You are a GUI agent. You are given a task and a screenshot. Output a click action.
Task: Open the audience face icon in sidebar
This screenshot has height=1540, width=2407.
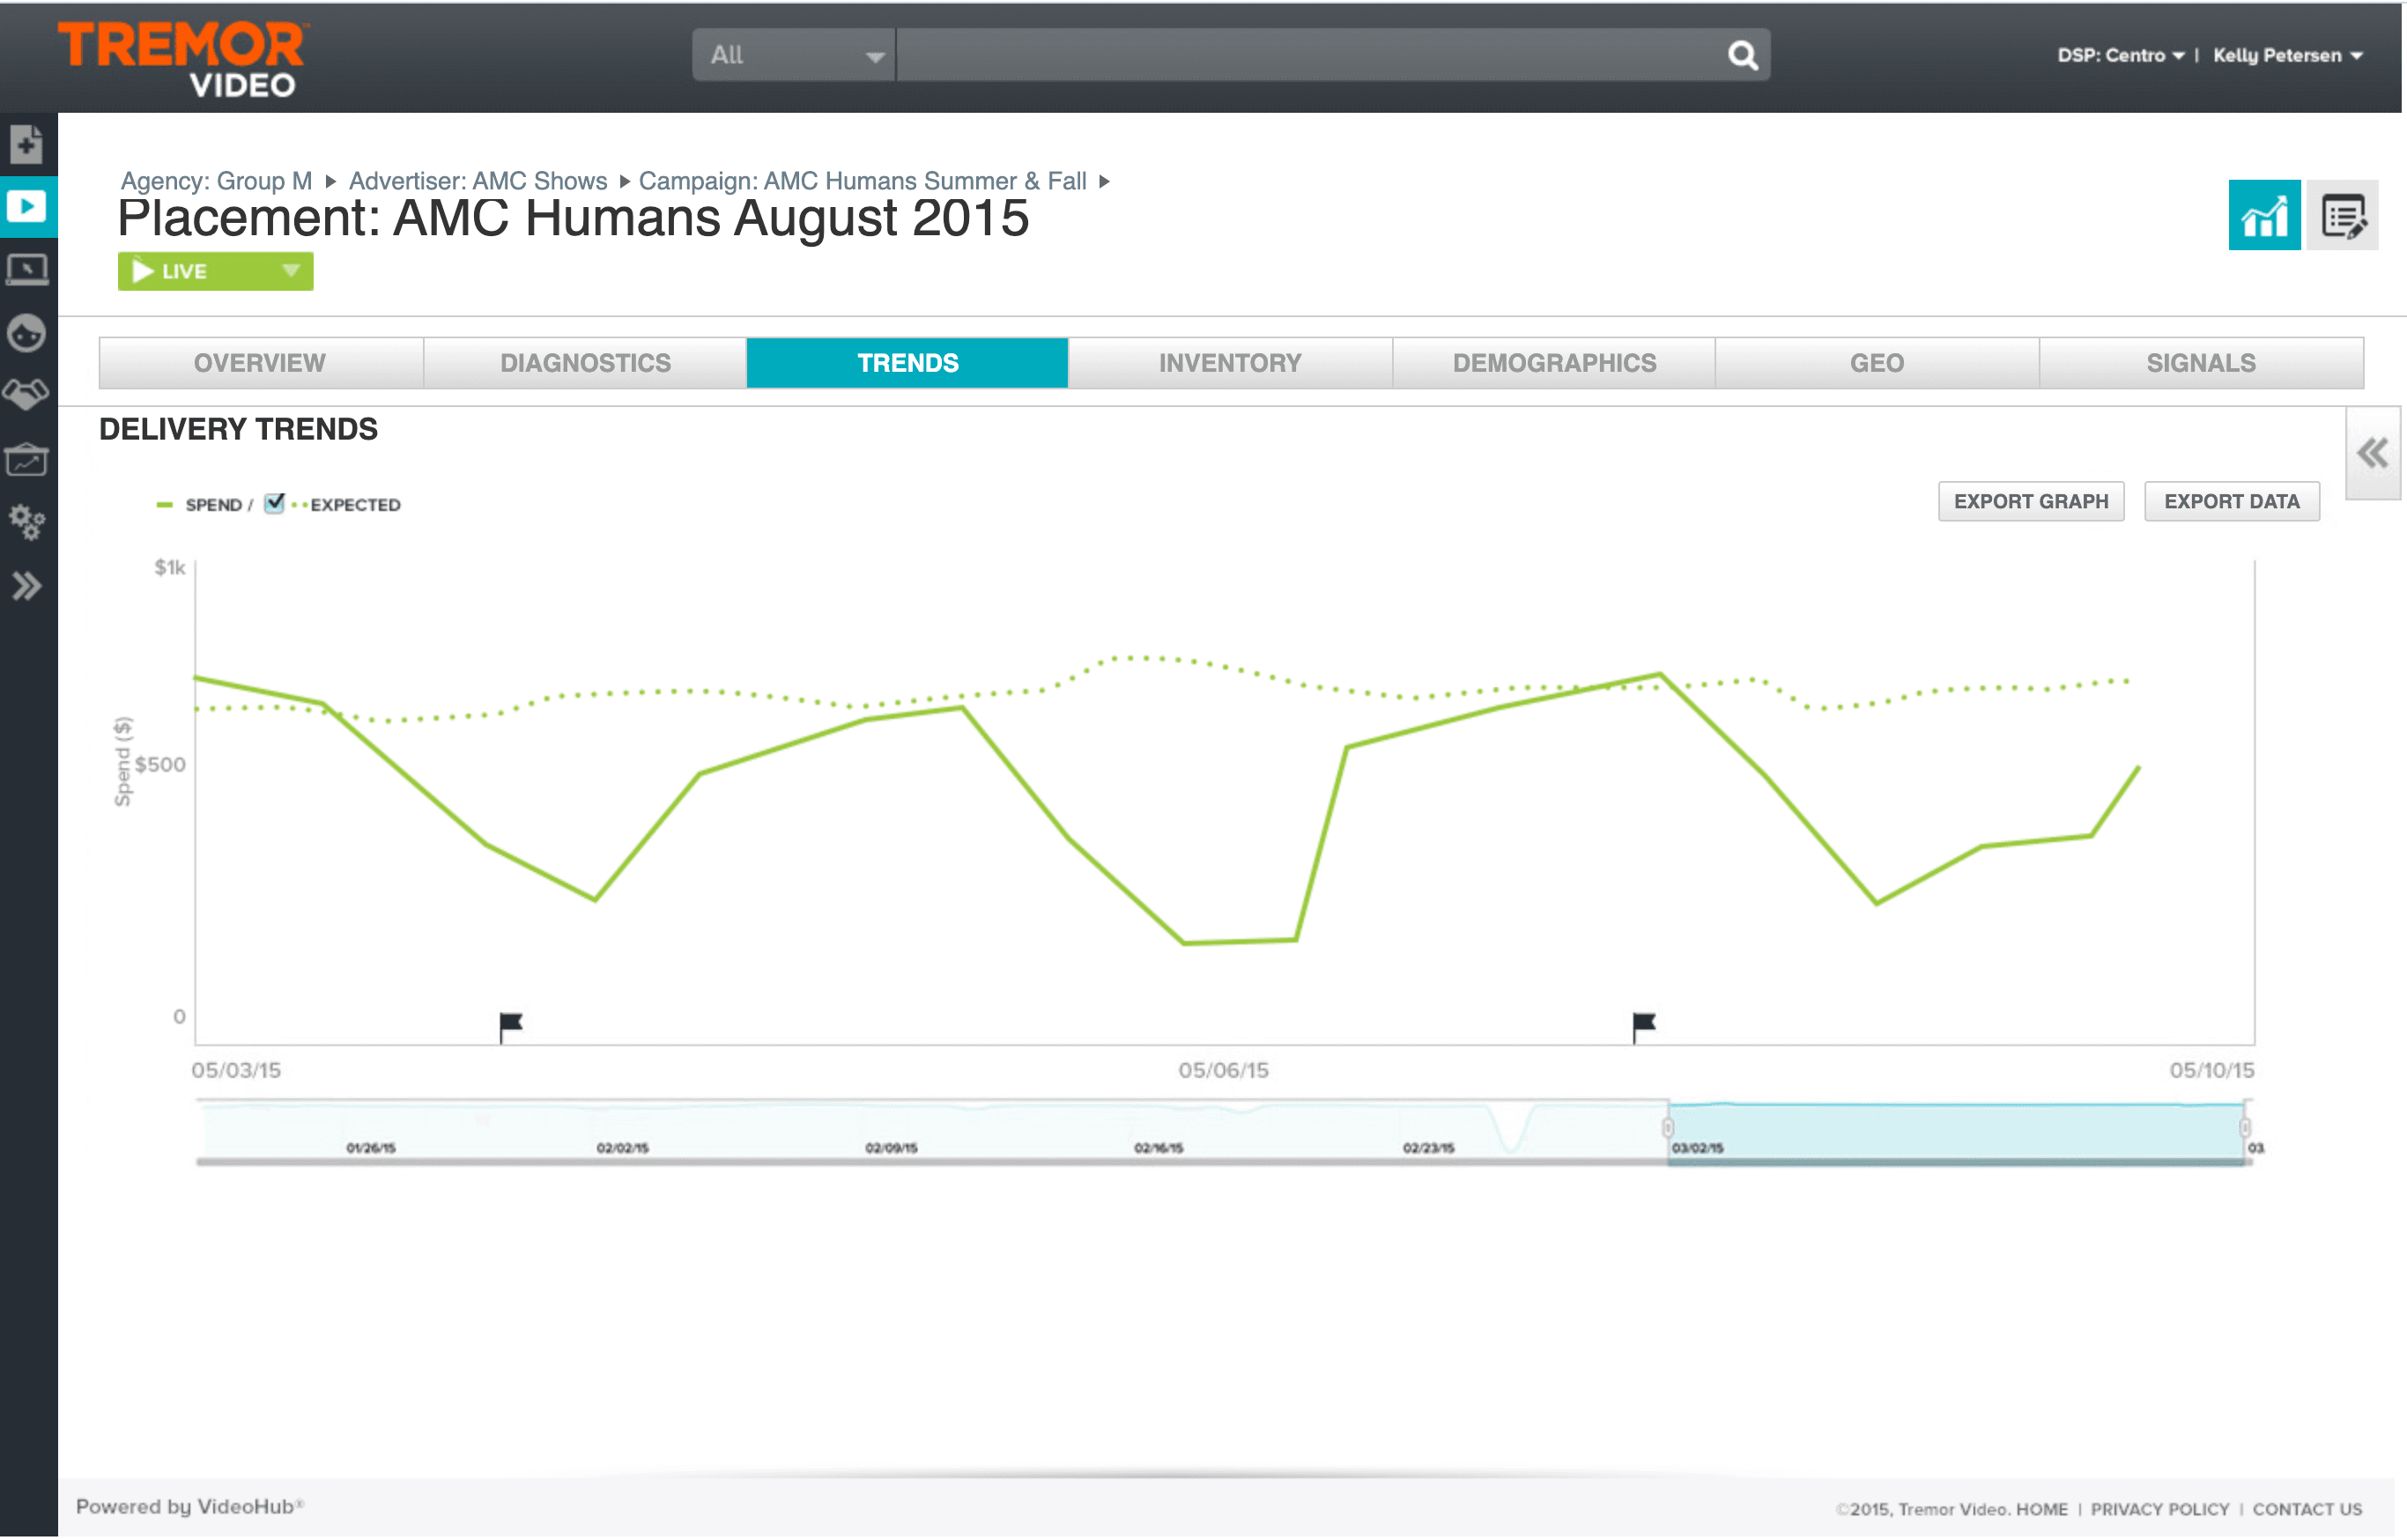click(27, 333)
